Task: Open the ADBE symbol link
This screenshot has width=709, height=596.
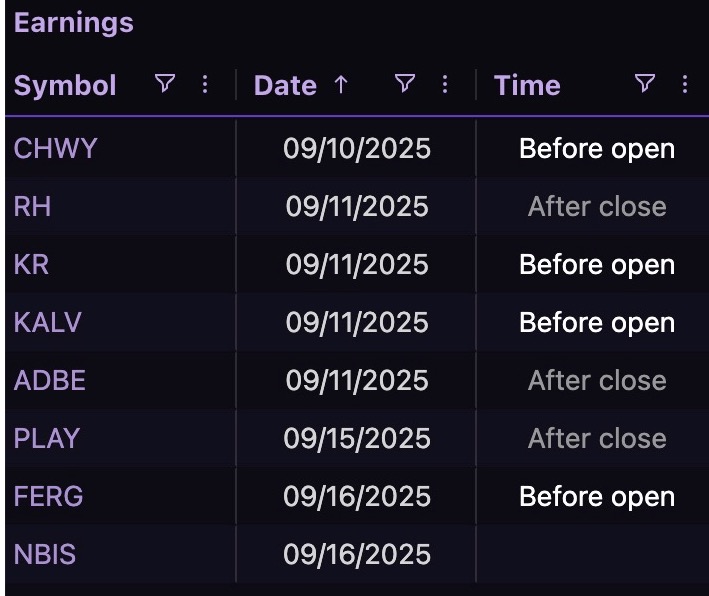Action: pos(50,380)
